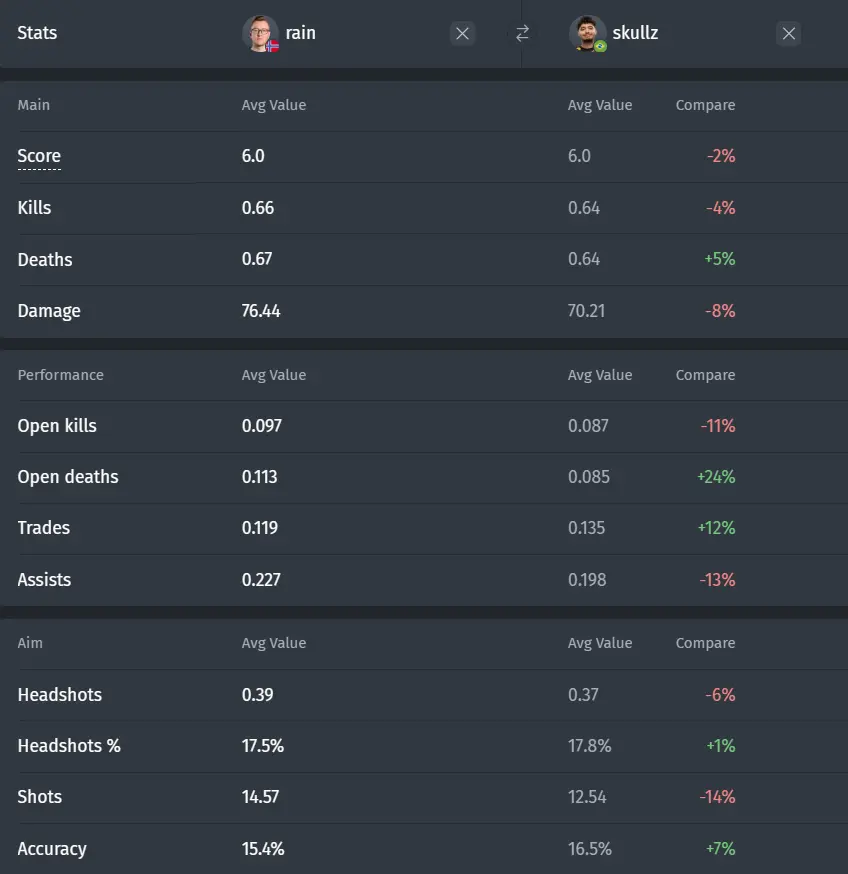Remove skullz from the comparison
Image resolution: width=848 pixels, height=874 pixels.
(788, 33)
